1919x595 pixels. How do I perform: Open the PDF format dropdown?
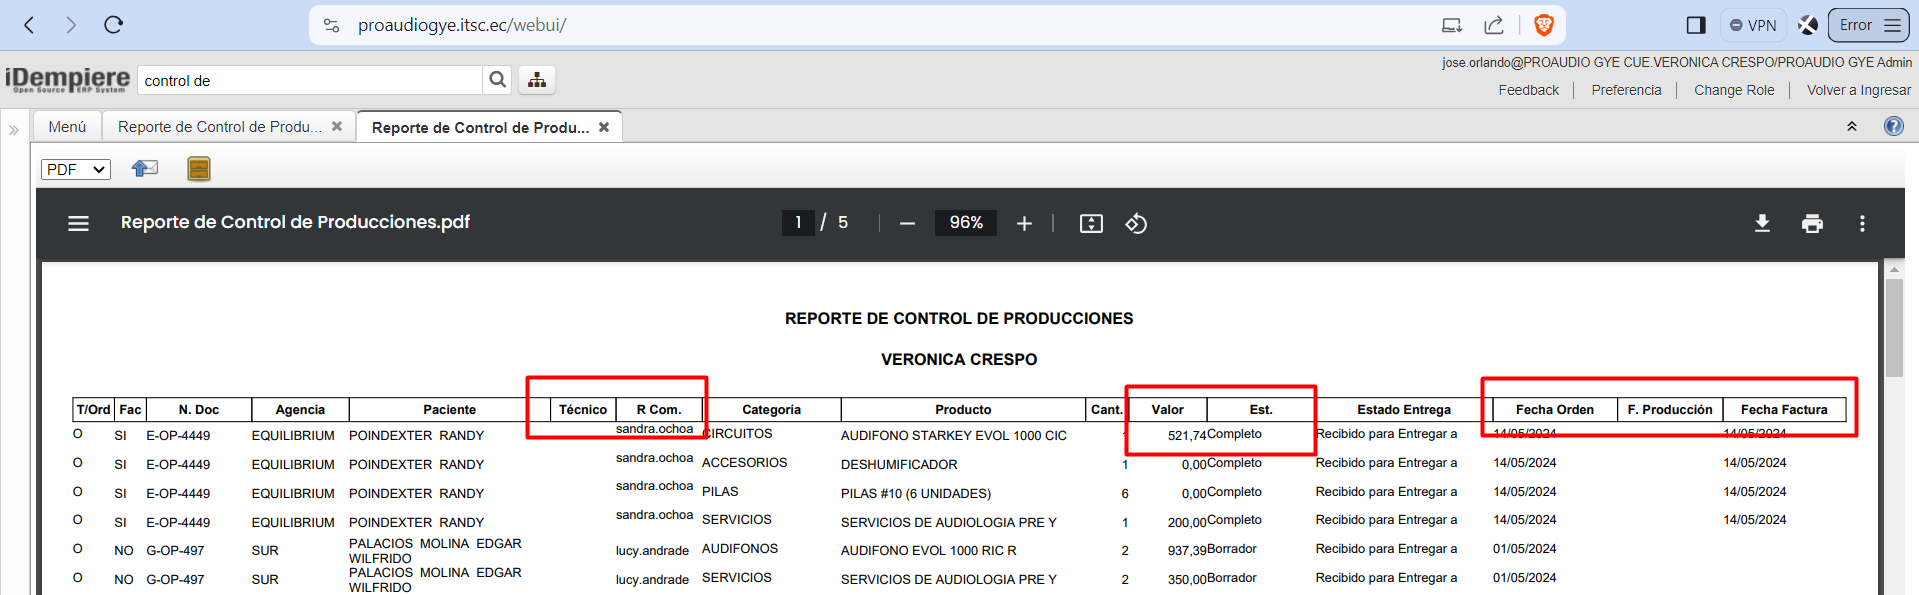(75, 169)
